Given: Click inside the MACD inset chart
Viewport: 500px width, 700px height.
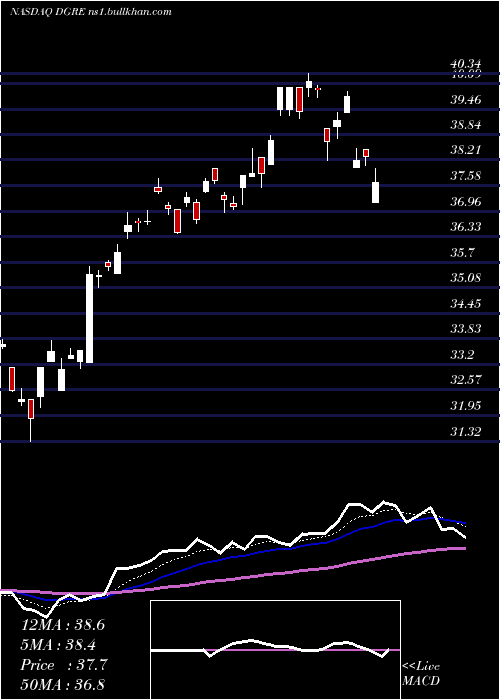Looking at the screenshot, I should coord(275,650).
